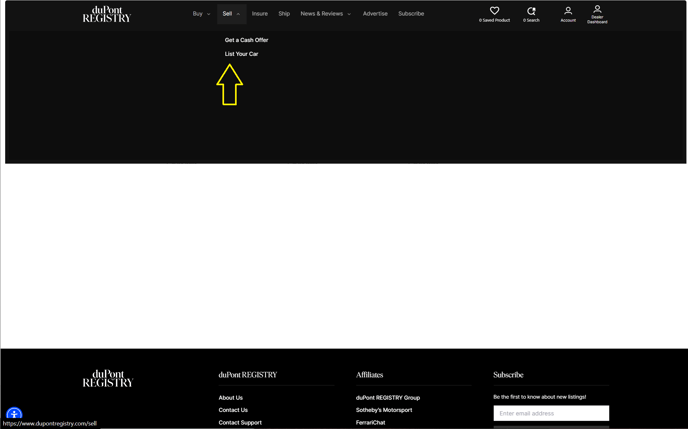
Task: Select Get a Cash Offer
Action: click(x=246, y=40)
